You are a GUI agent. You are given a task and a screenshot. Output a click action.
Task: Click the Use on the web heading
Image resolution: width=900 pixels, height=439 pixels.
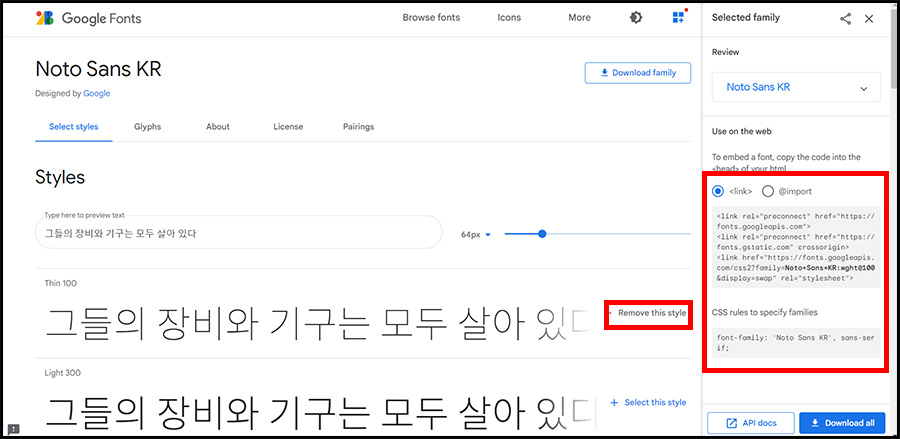(742, 131)
